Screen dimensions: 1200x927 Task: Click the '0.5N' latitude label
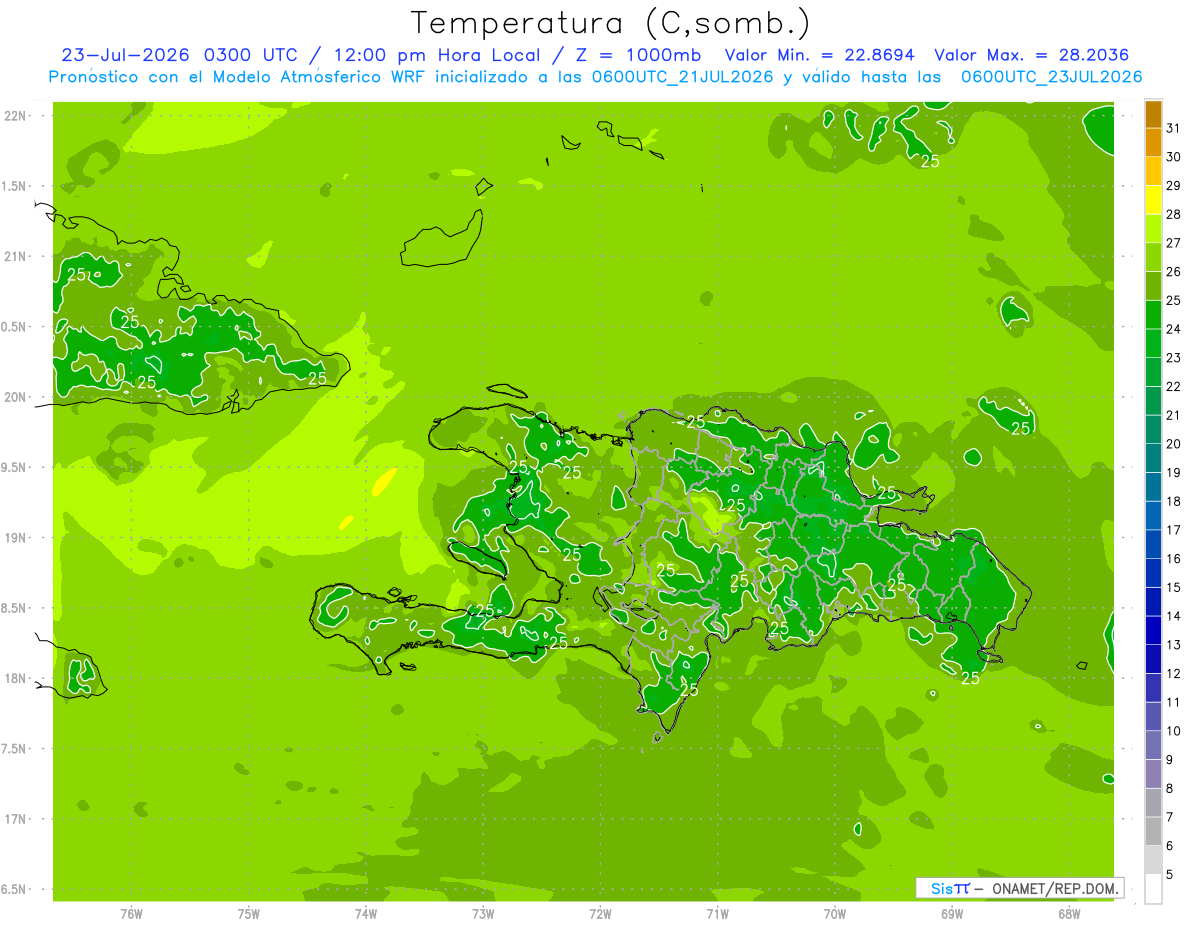(x=15, y=327)
